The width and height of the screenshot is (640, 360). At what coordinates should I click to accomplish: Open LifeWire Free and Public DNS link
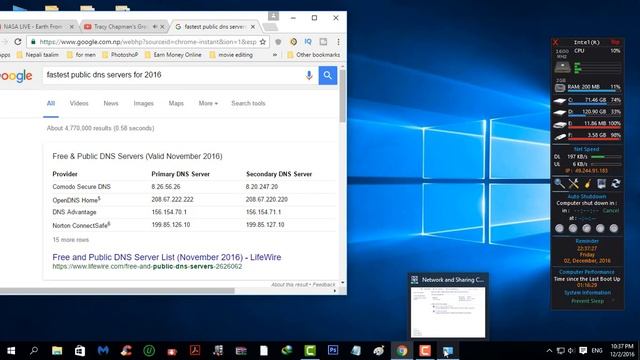pos(167,257)
